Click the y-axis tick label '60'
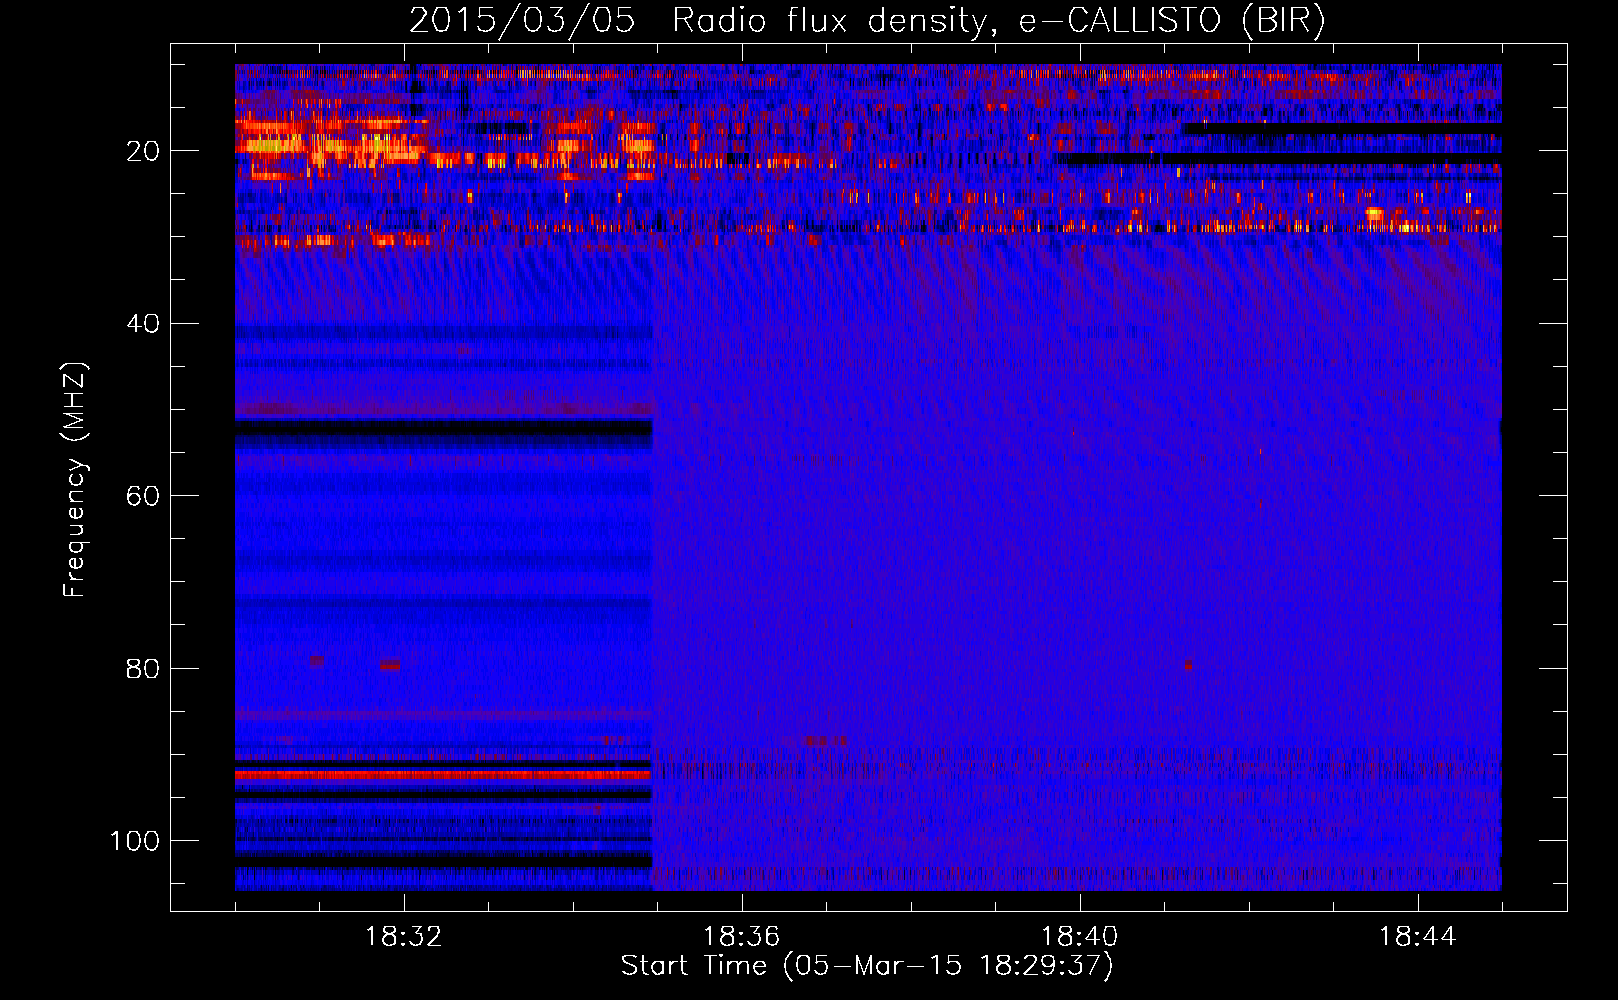Image resolution: width=1618 pixels, height=1000 pixels. (143, 496)
